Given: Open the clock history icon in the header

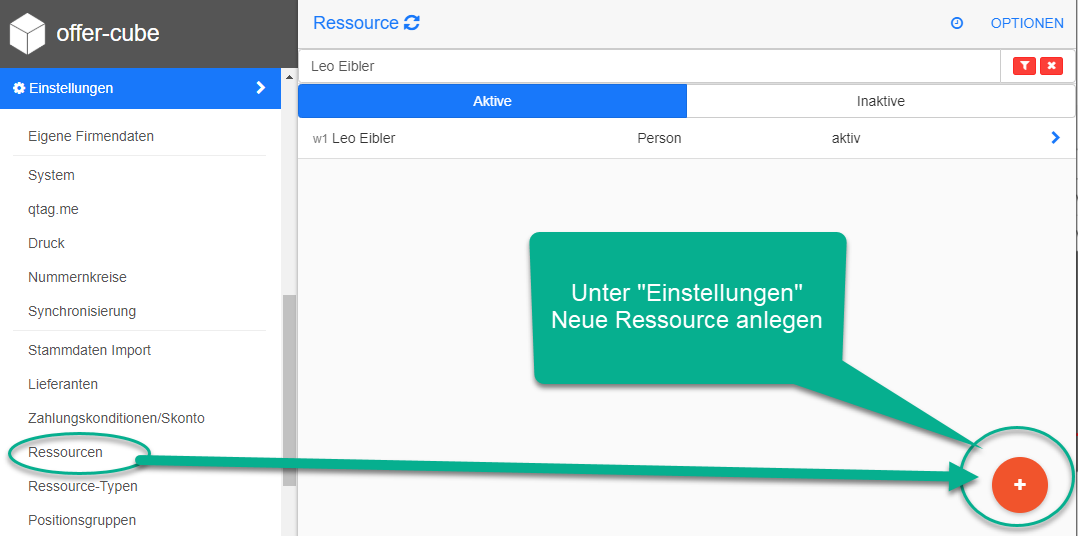Looking at the screenshot, I should tap(956, 23).
